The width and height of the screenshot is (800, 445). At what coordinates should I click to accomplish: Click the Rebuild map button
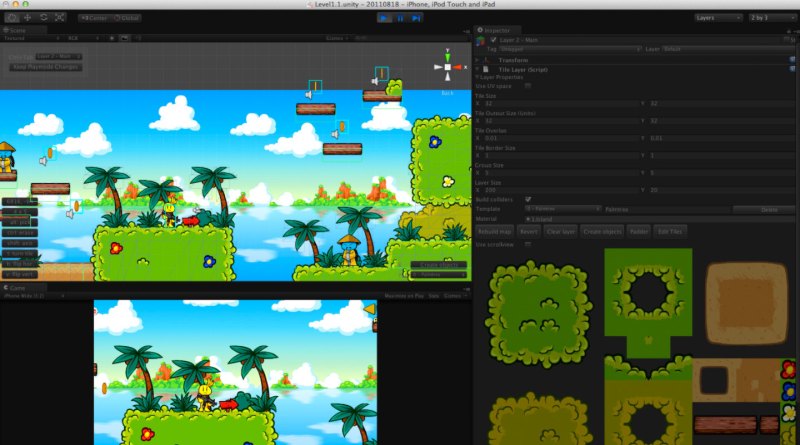click(494, 232)
